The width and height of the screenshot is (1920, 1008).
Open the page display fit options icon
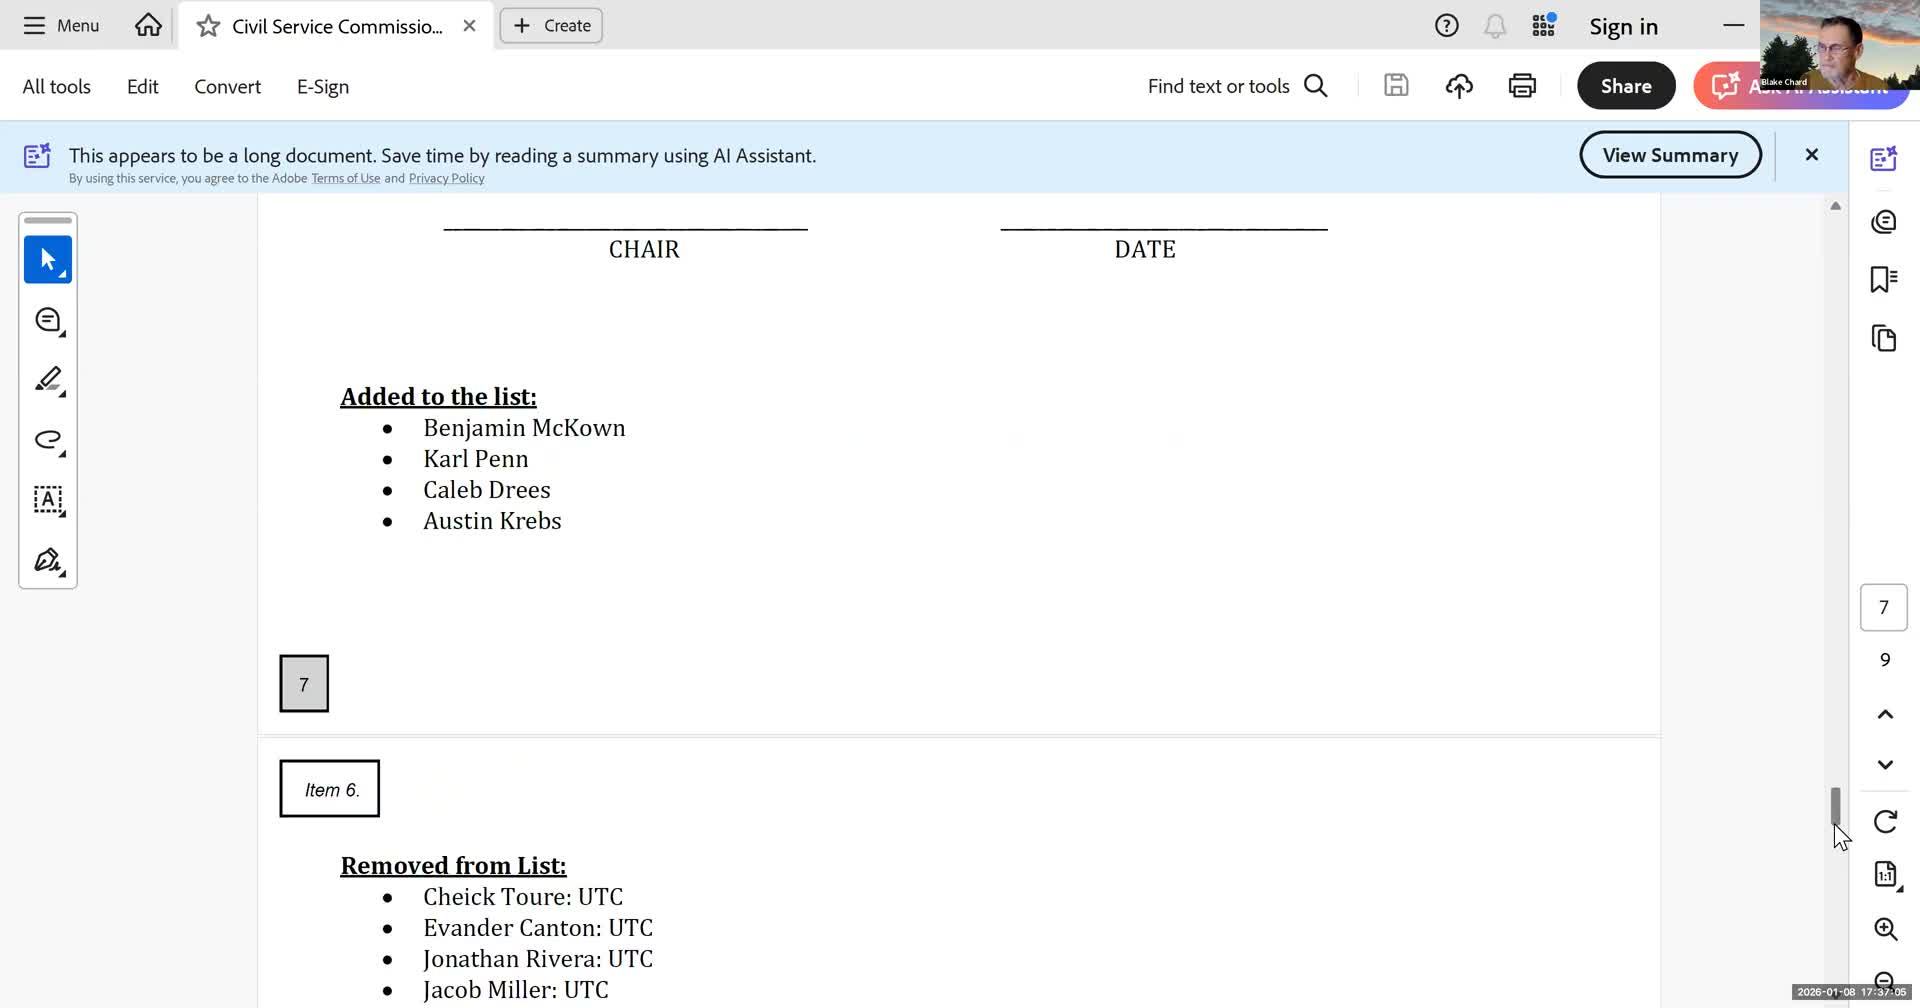point(1885,875)
